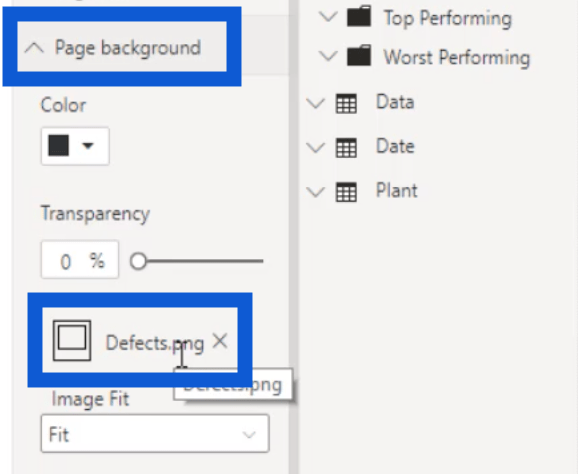Click the Transparency percentage input field

[80, 260]
